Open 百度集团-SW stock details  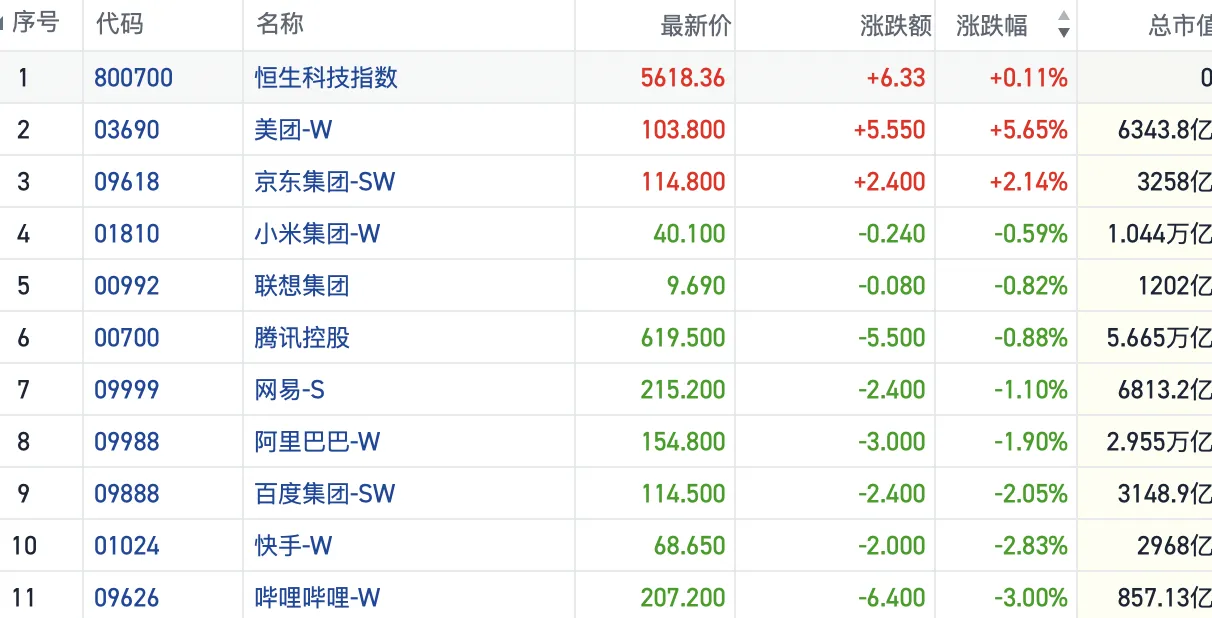(324, 494)
